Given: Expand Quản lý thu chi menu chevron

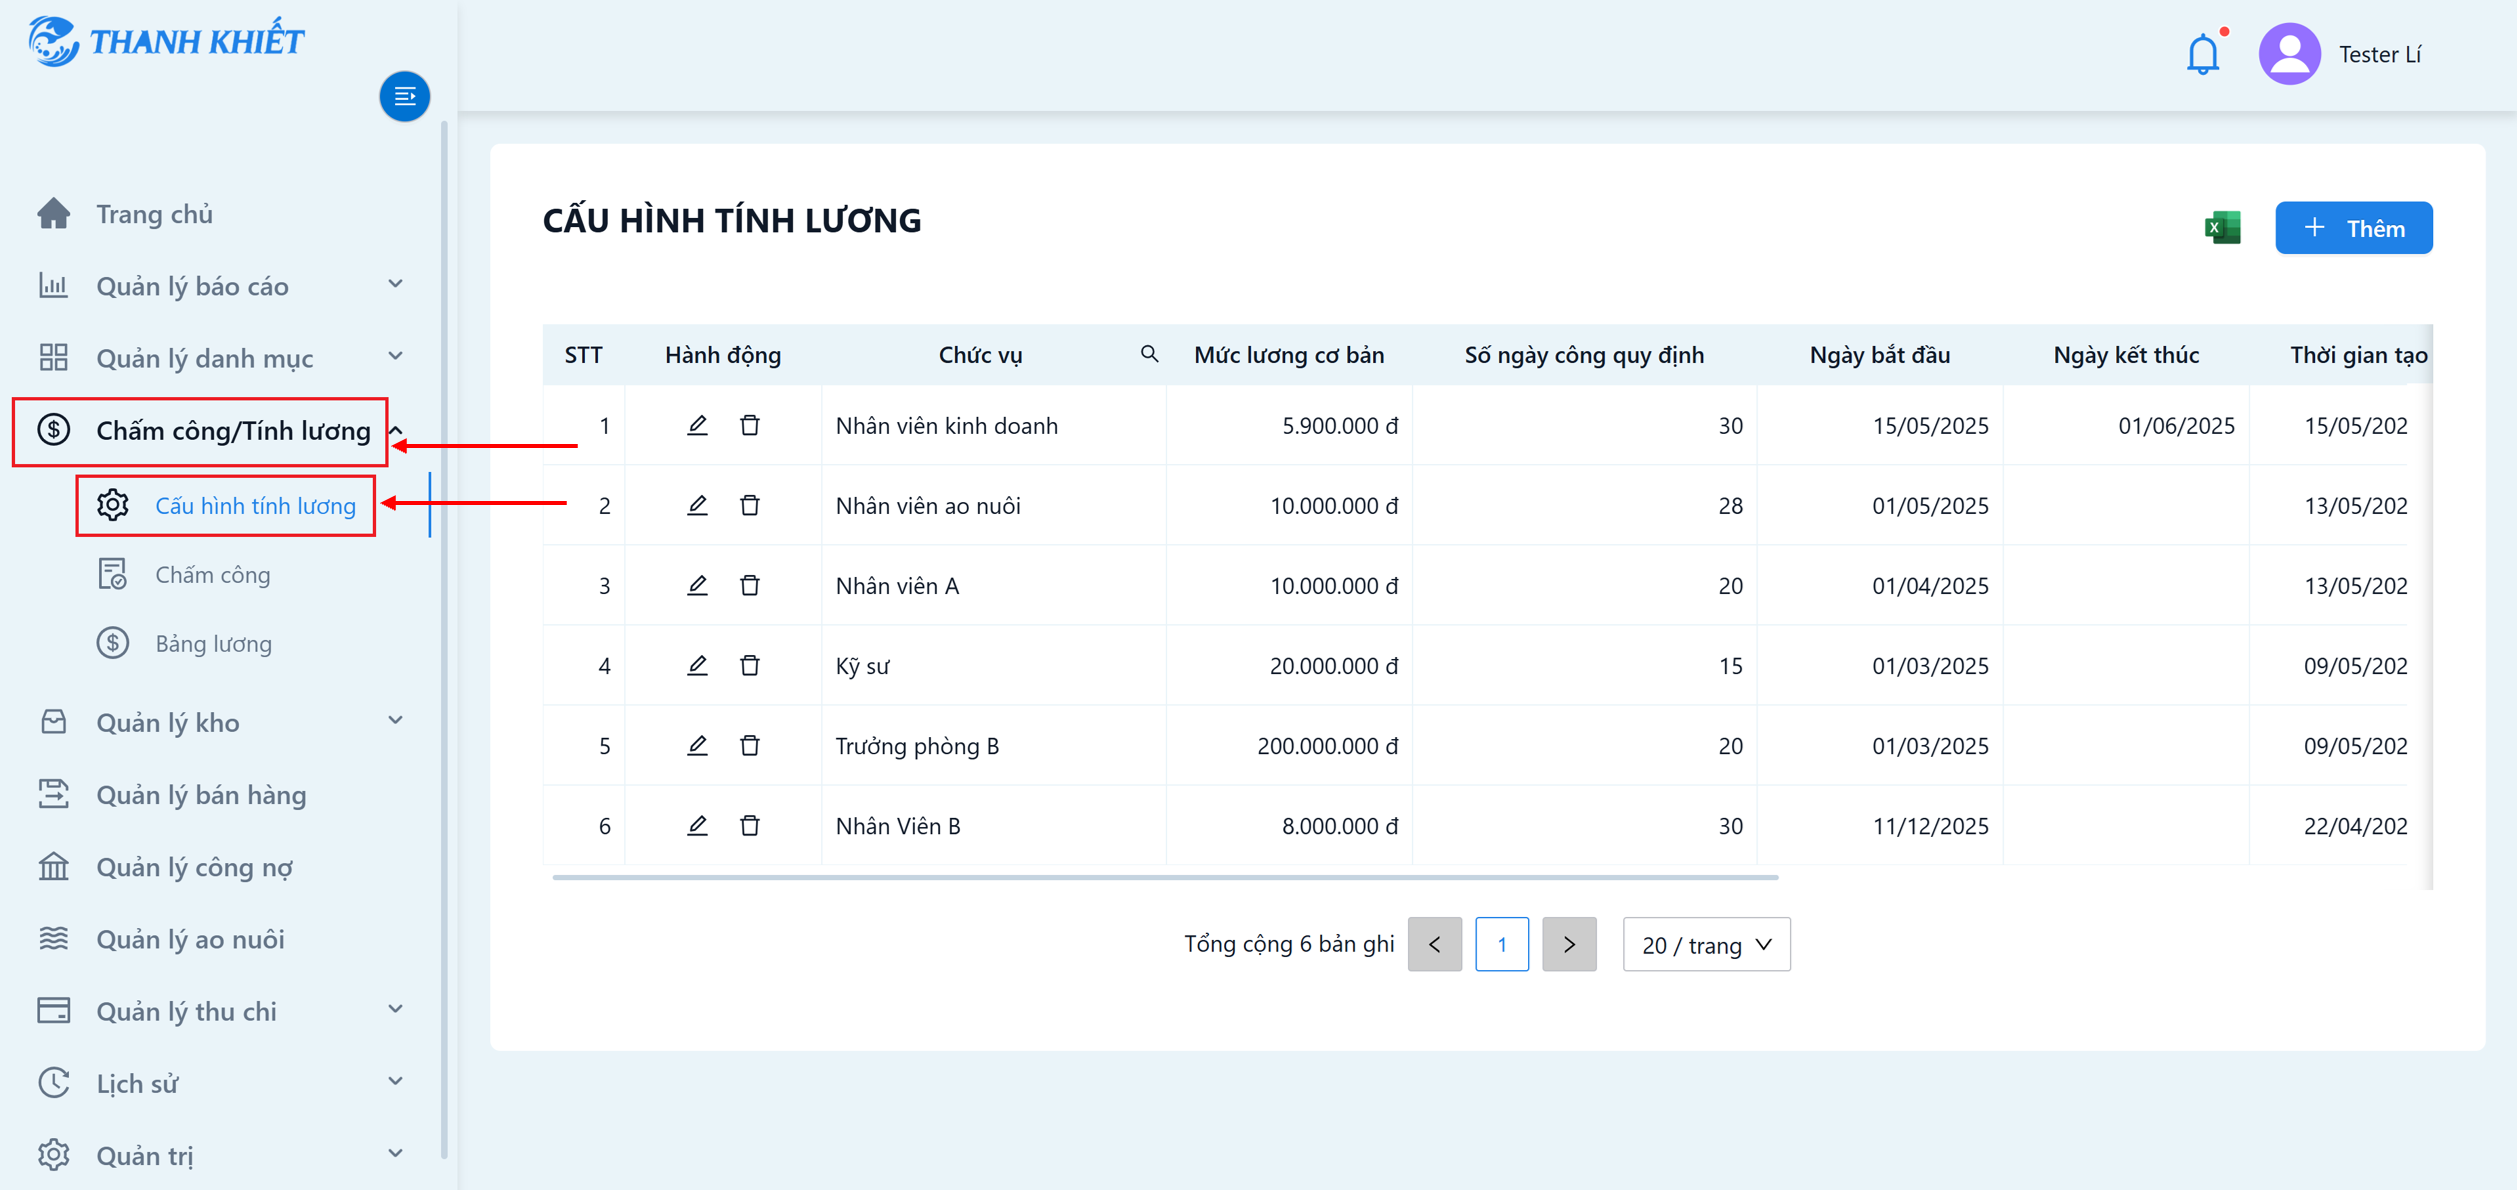Looking at the screenshot, I should 396,1009.
